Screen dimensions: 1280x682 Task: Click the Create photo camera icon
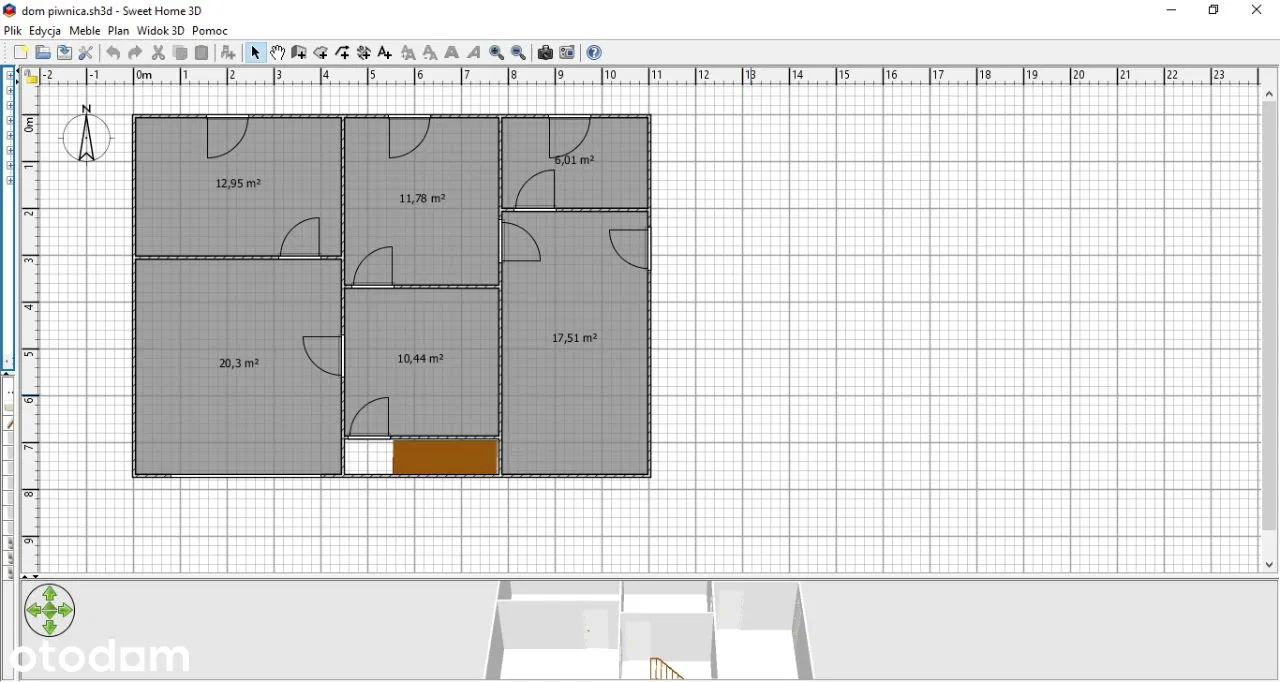click(x=545, y=53)
